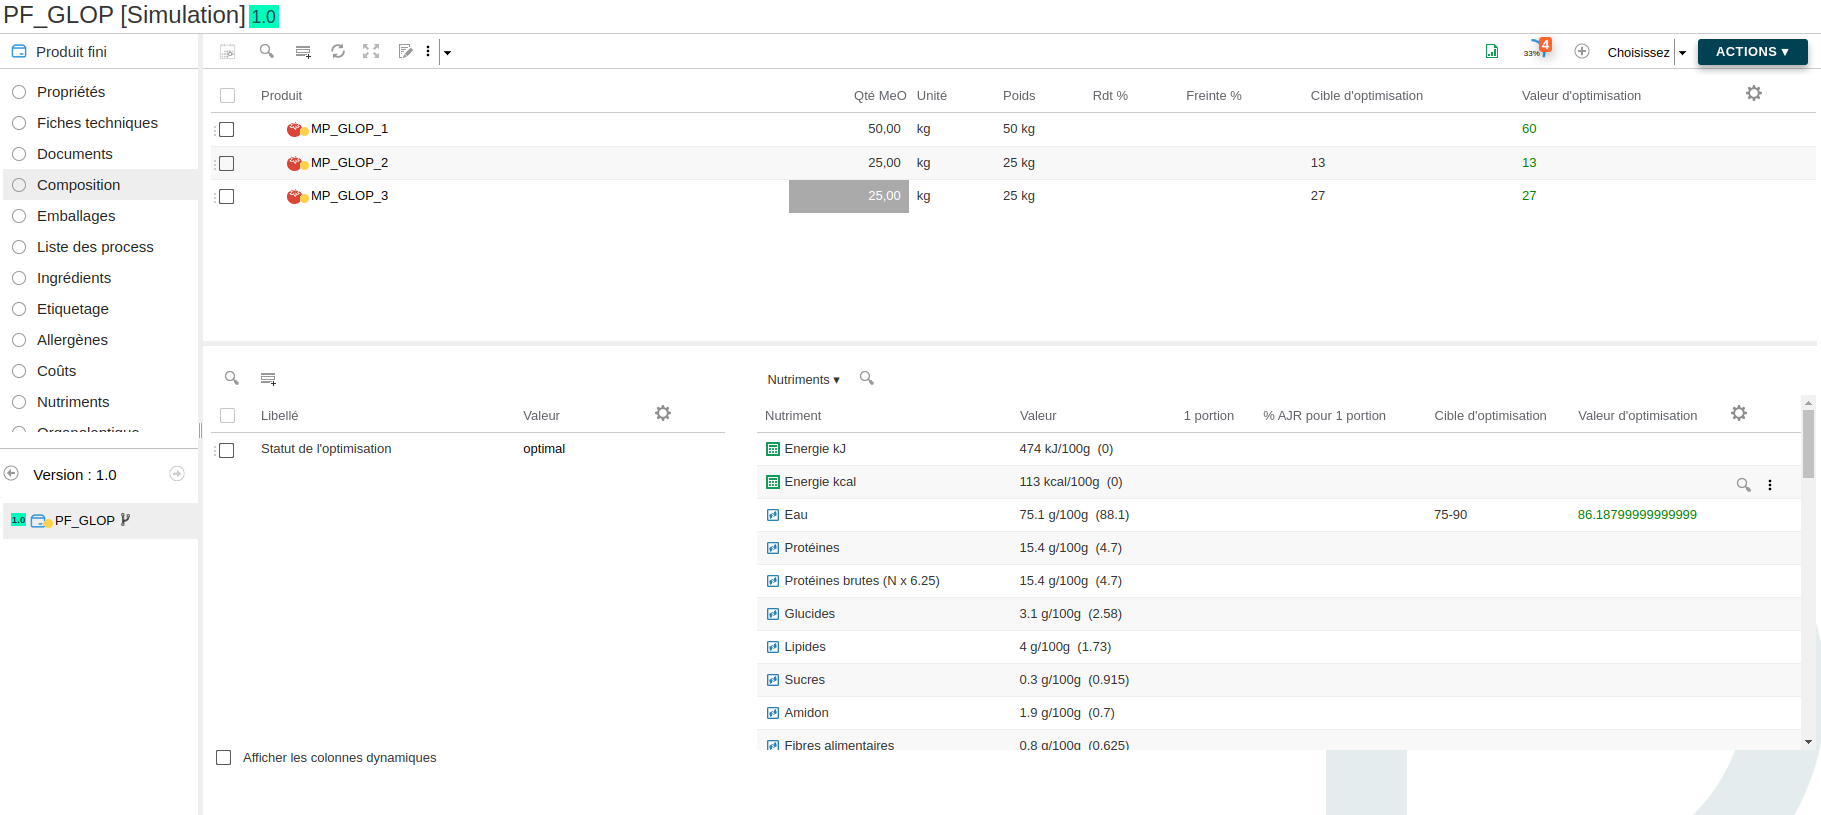
Task: Tick the checkbox for MP_GLOP_3
Action: tap(227, 196)
